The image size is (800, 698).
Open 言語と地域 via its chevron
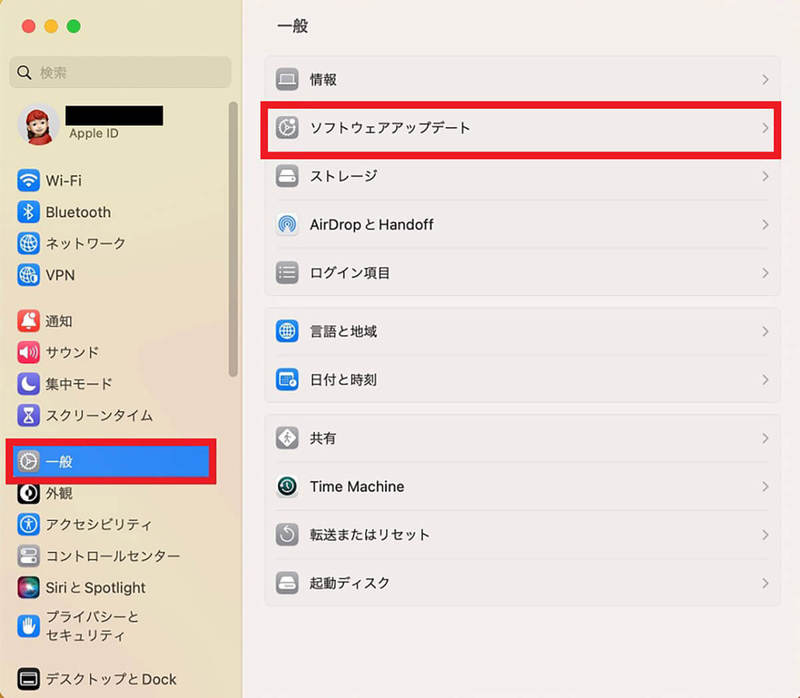(x=765, y=331)
